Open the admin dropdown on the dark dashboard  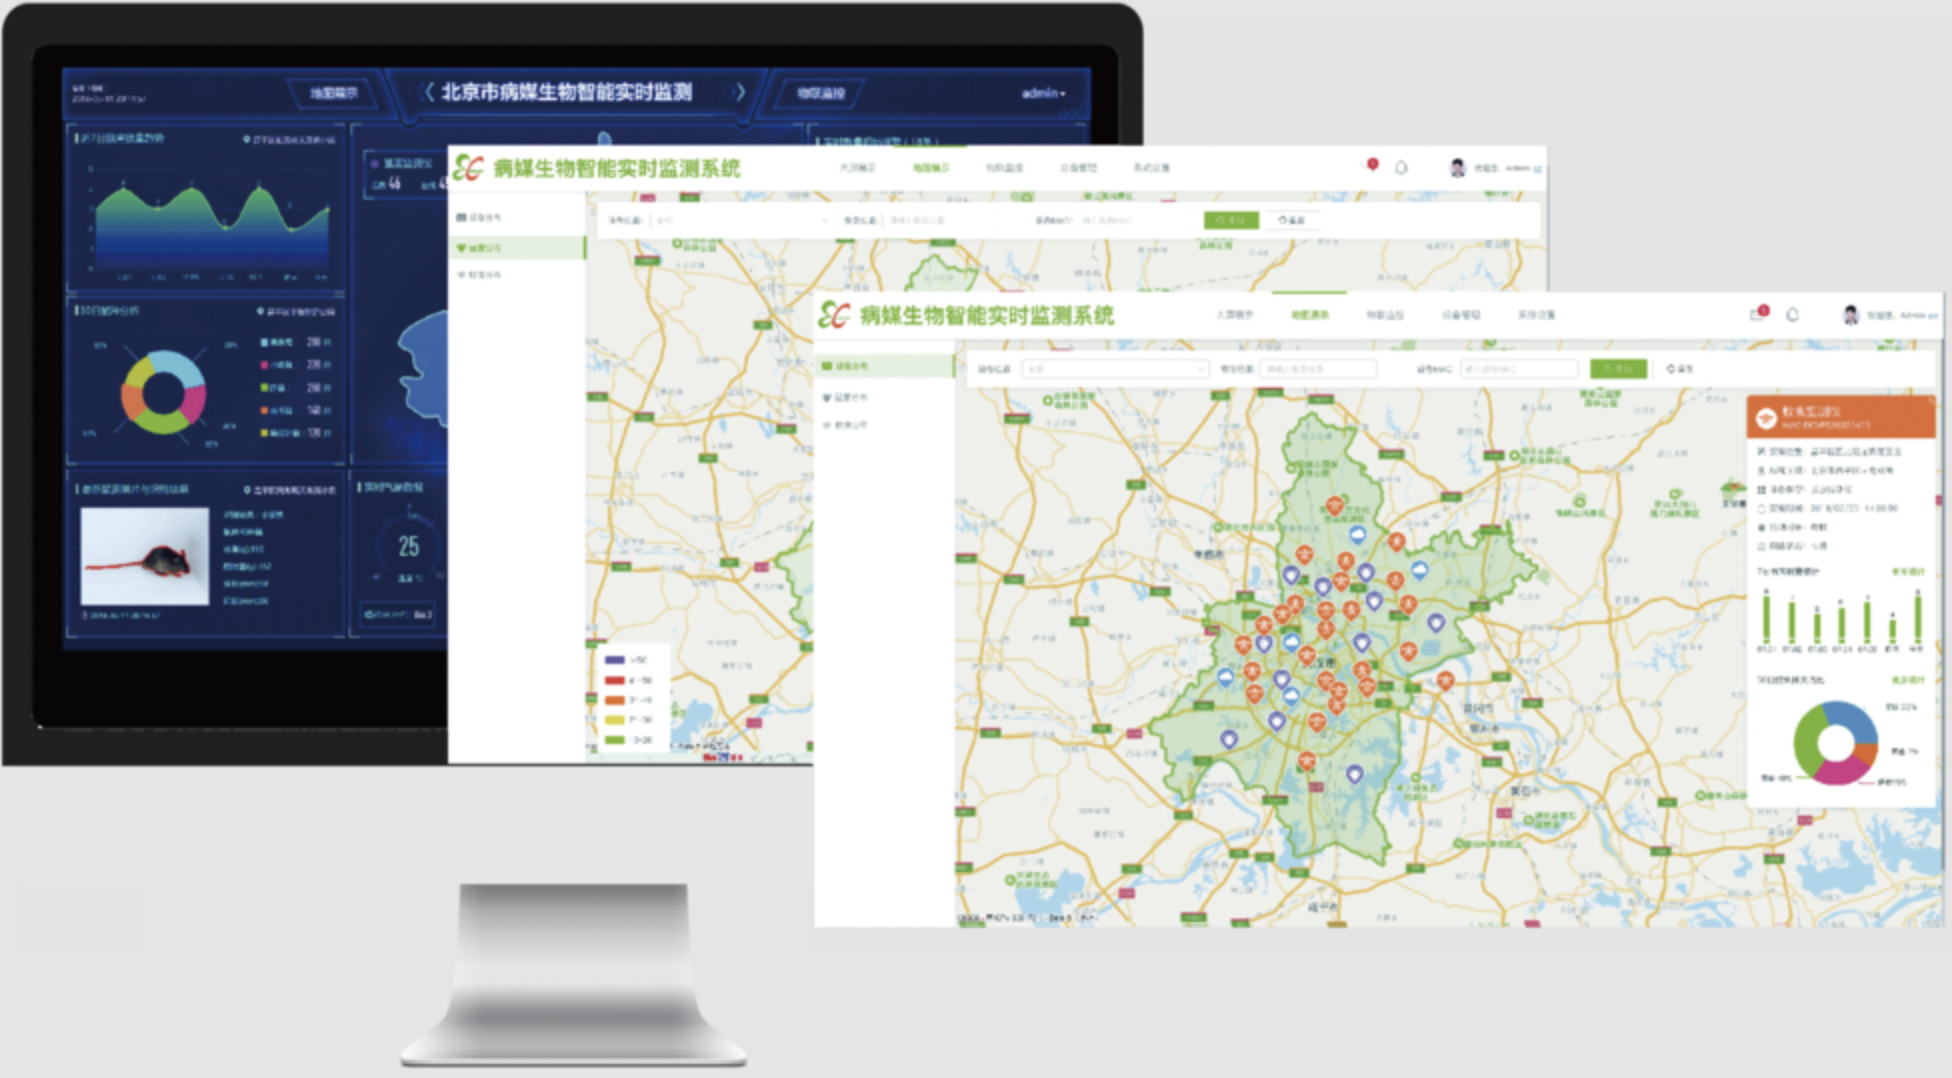point(1043,93)
